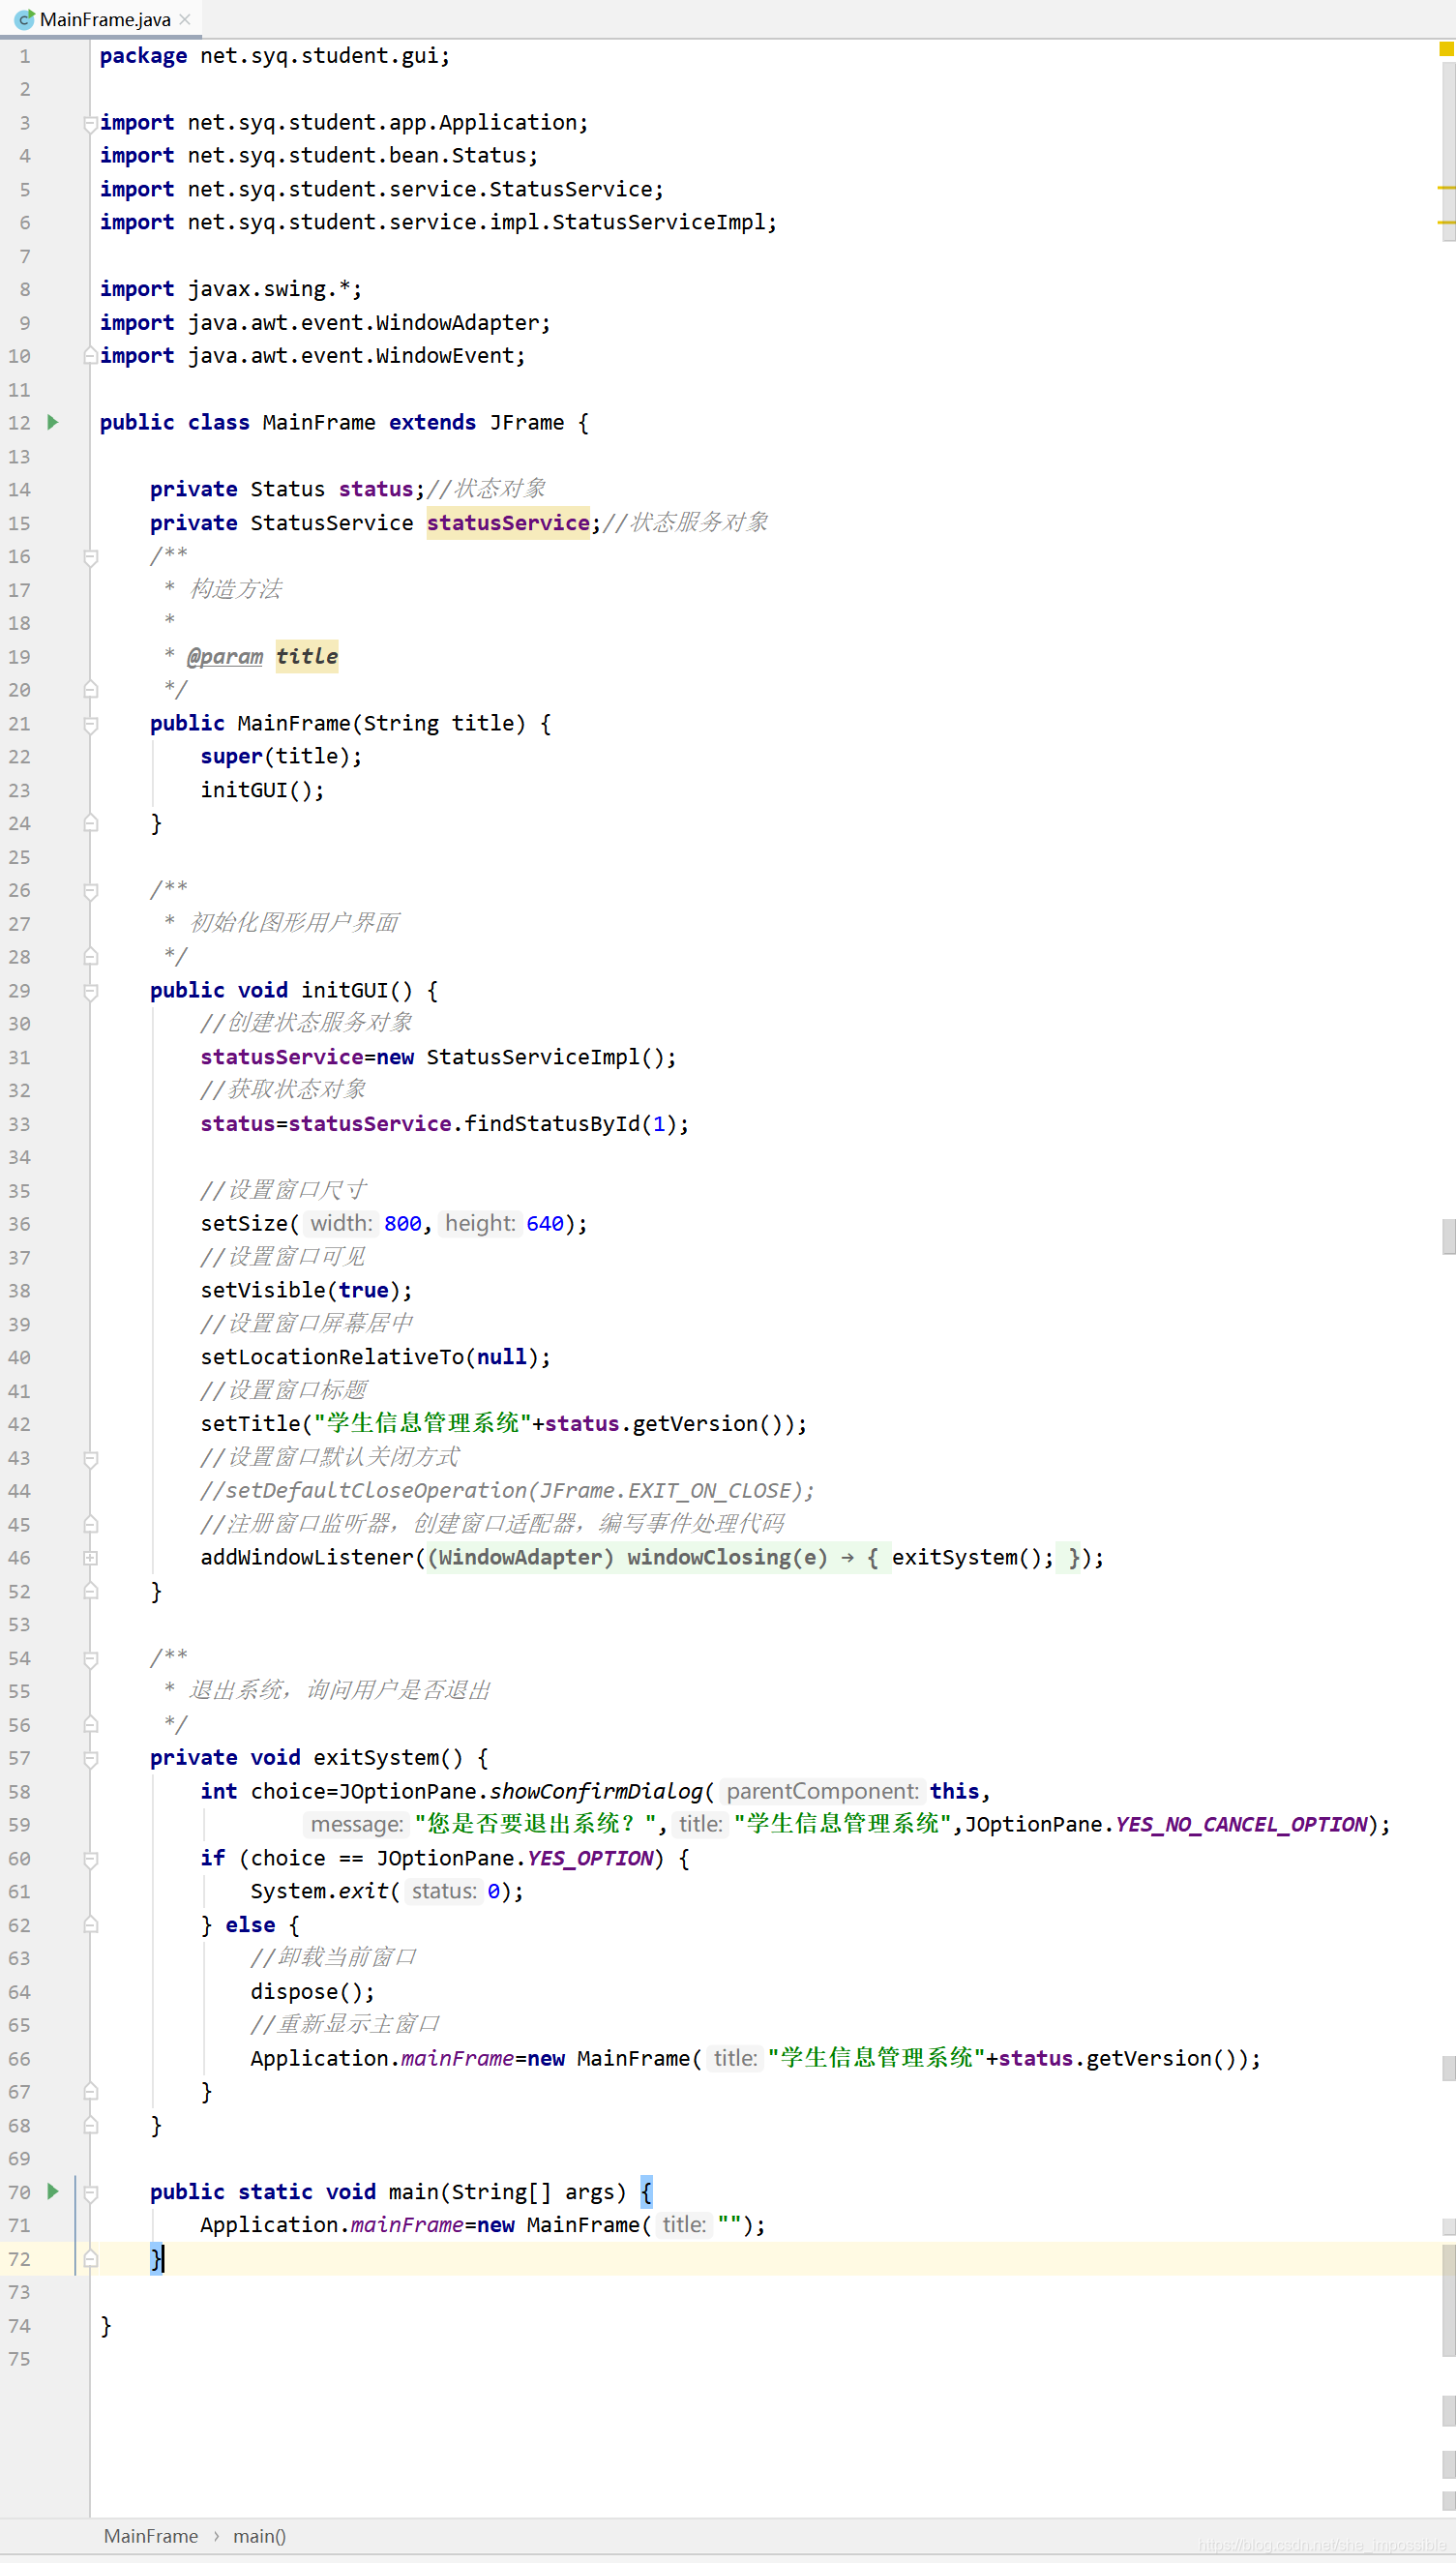Click YES_OPTION constant in if condition

click(590, 1858)
